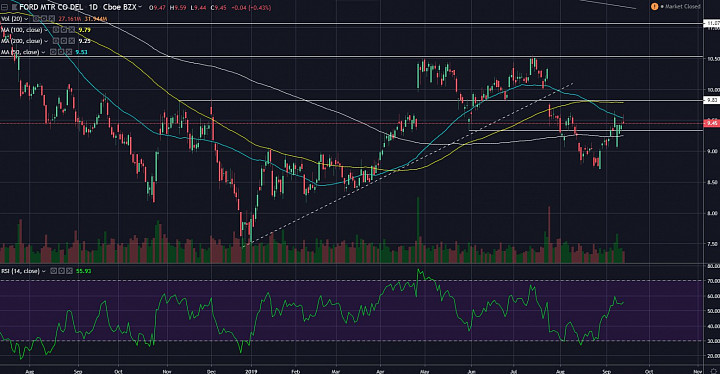Image resolution: width=720 pixels, height=374 pixels.
Task: Click 9.00 on the price axis
Action: coord(713,151)
